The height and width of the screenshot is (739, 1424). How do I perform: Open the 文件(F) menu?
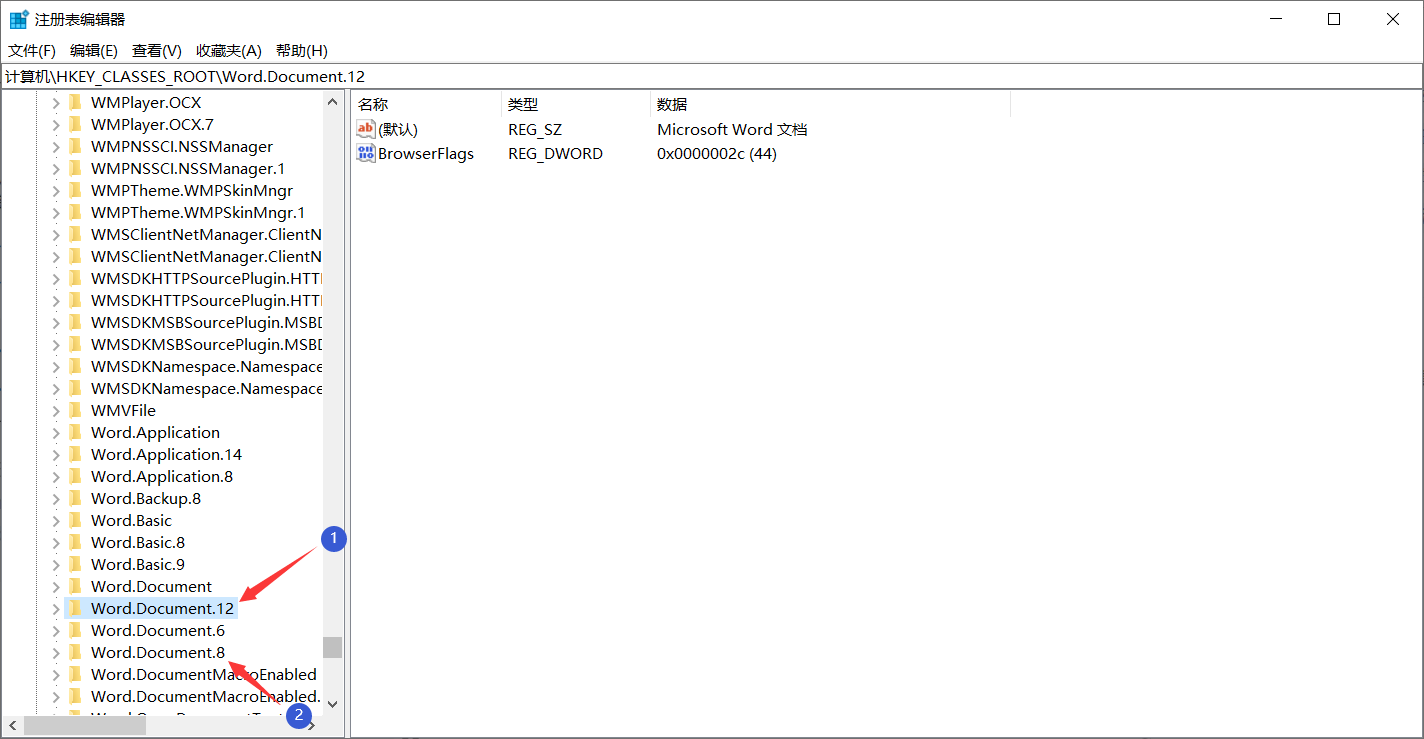(33, 51)
